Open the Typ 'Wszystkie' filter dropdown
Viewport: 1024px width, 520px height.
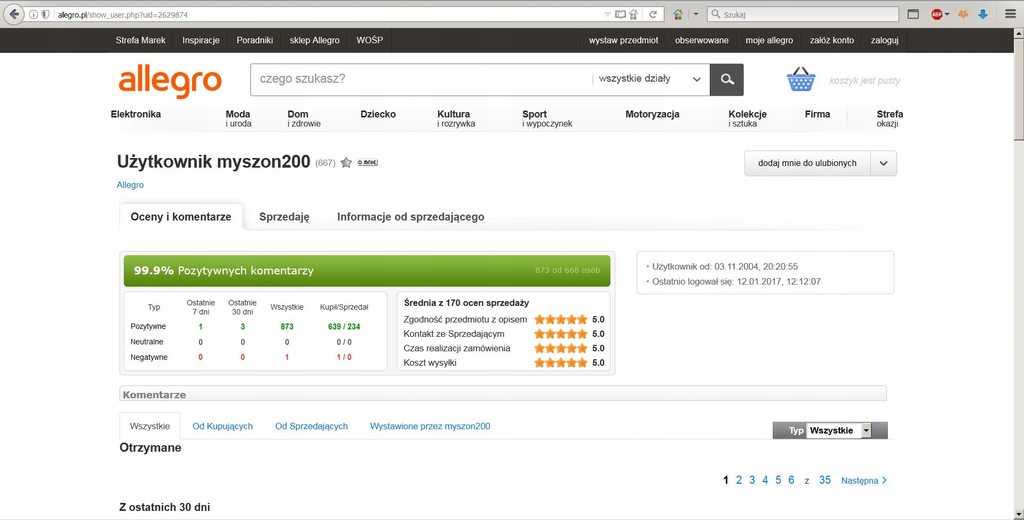click(839, 431)
